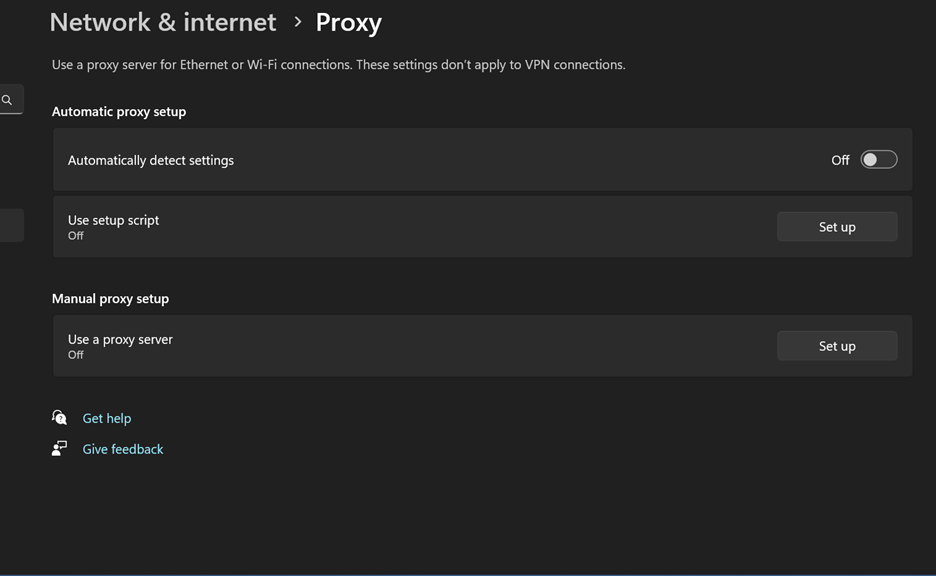Select the partially visible sidebar item below search
936x576 pixels.
[x=11, y=225]
